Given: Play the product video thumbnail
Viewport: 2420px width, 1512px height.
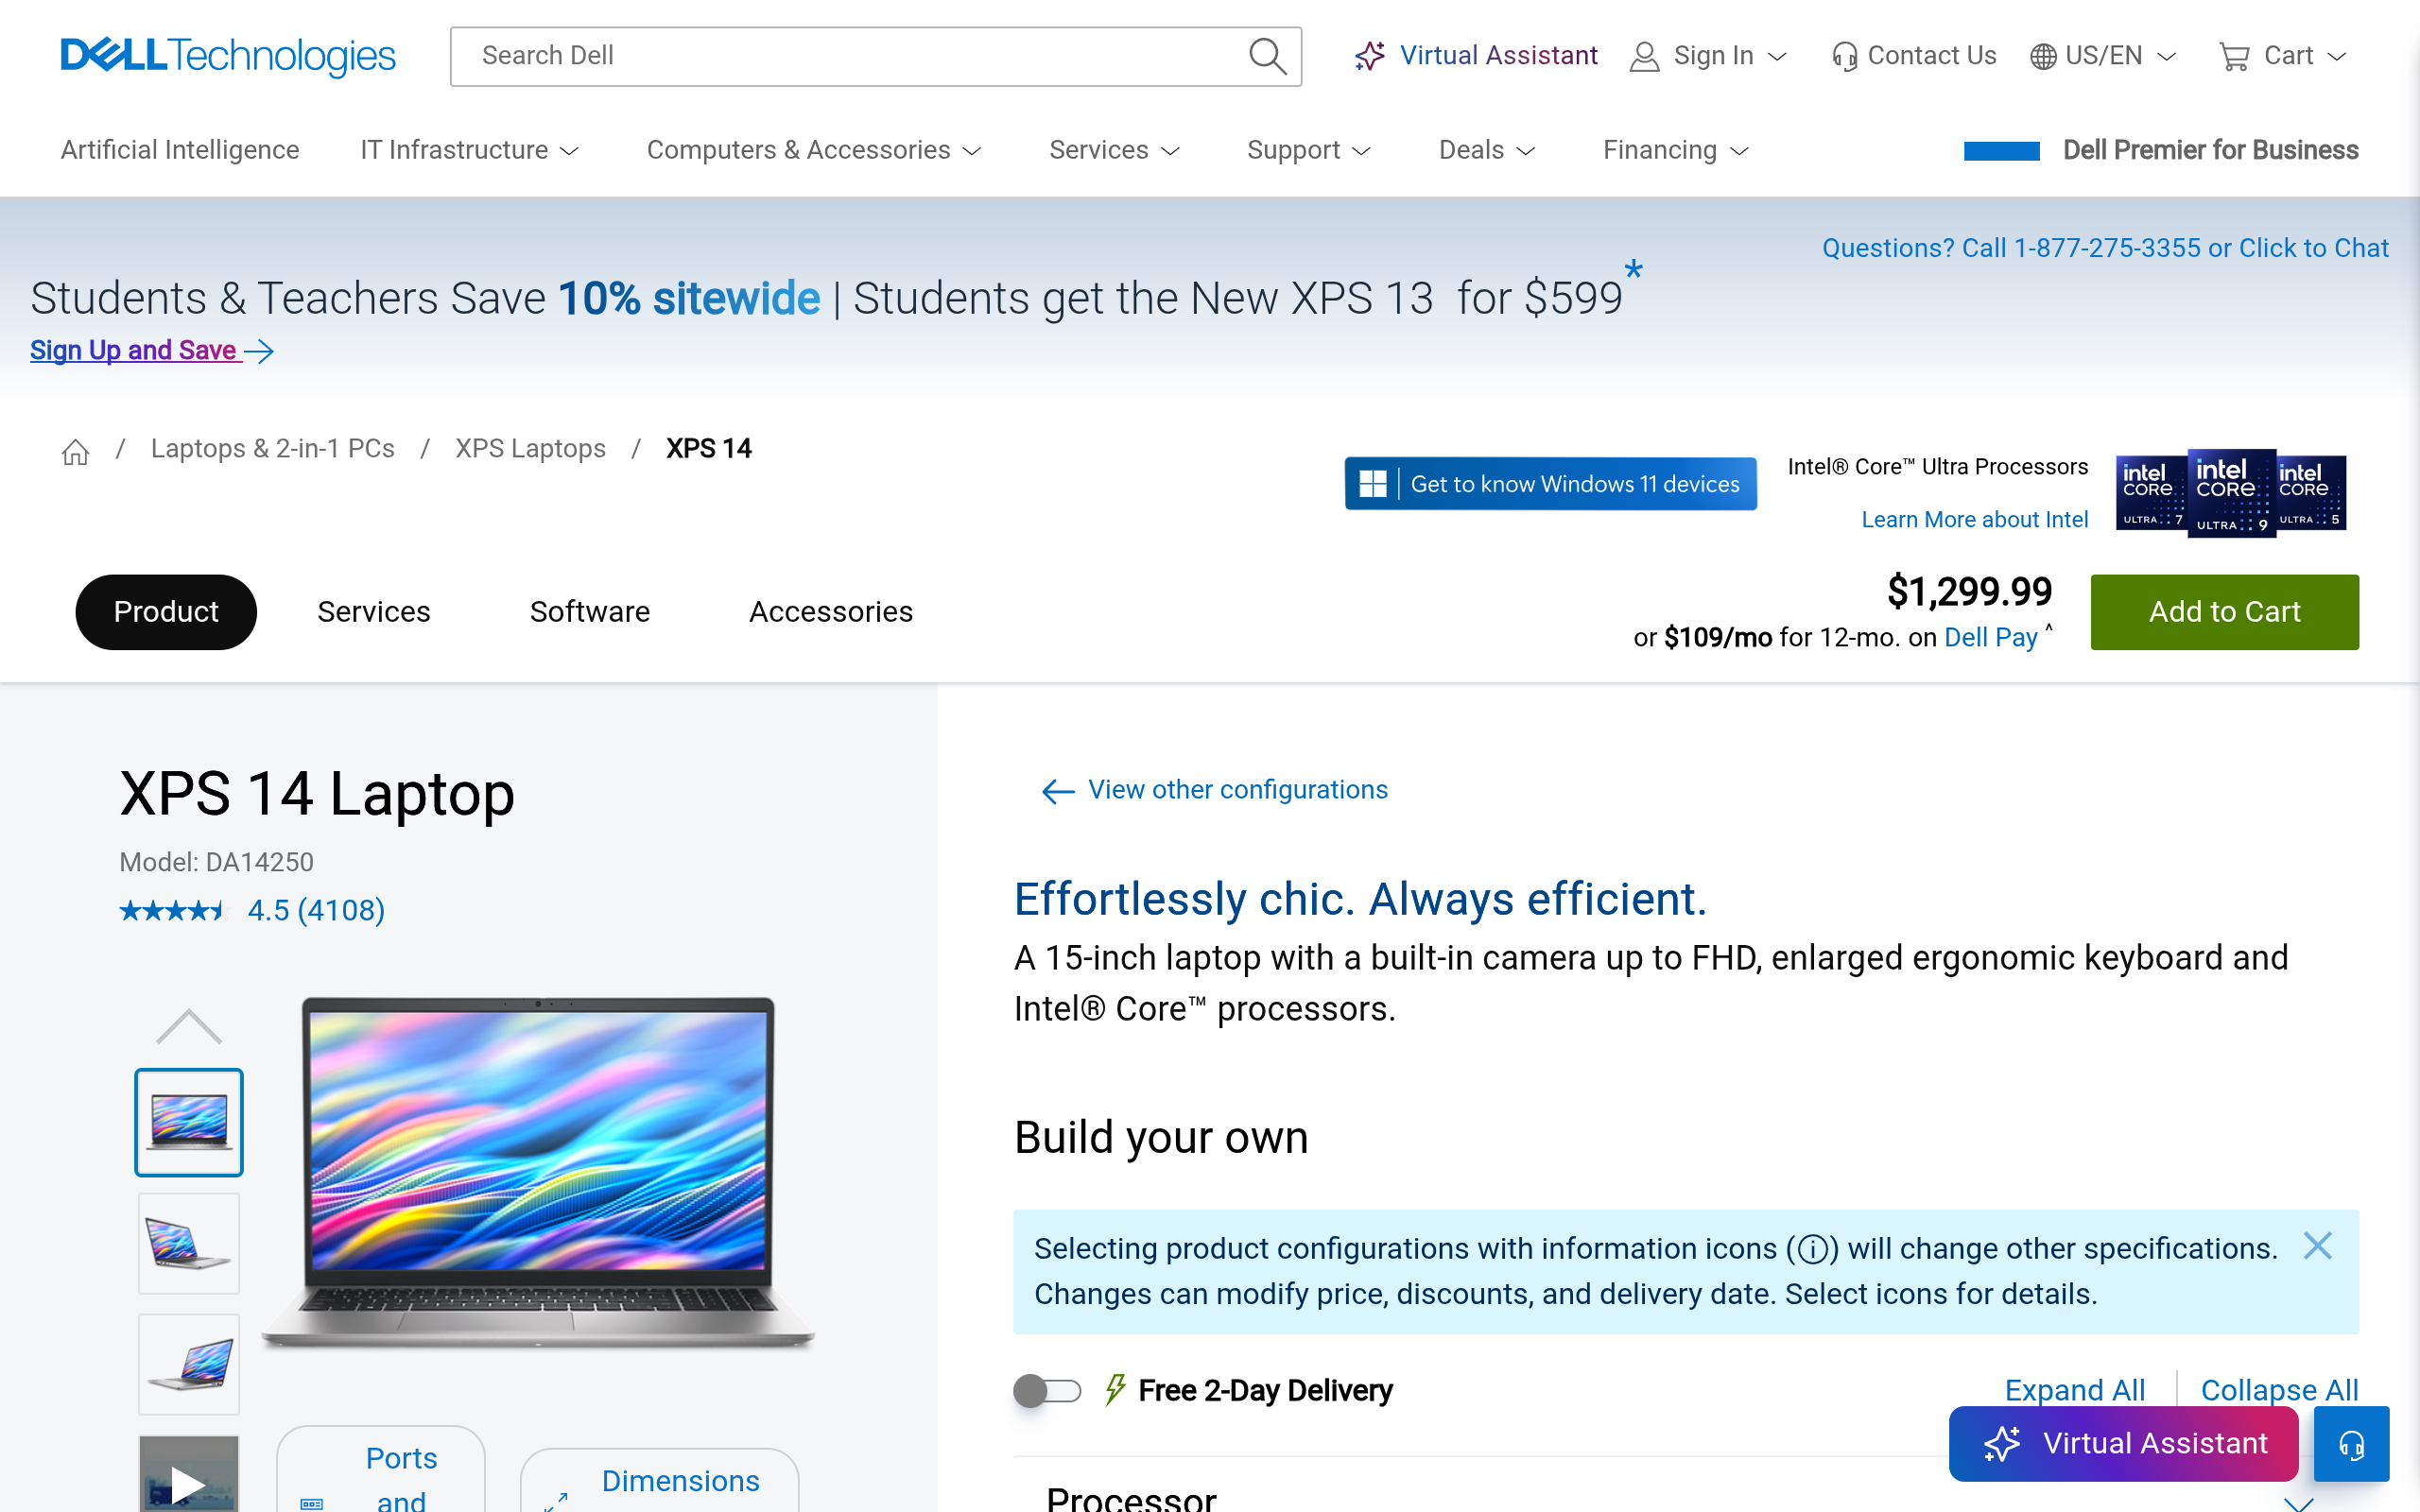Looking at the screenshot, I should 189,1474.
